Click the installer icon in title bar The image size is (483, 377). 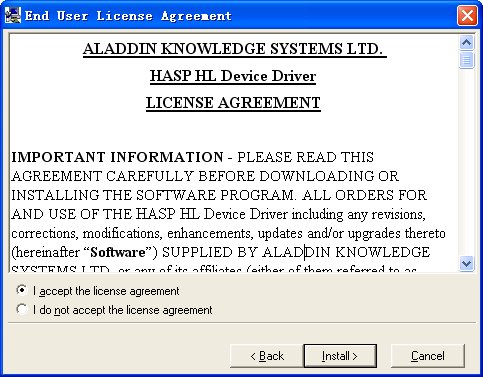[x=12, y=15]
